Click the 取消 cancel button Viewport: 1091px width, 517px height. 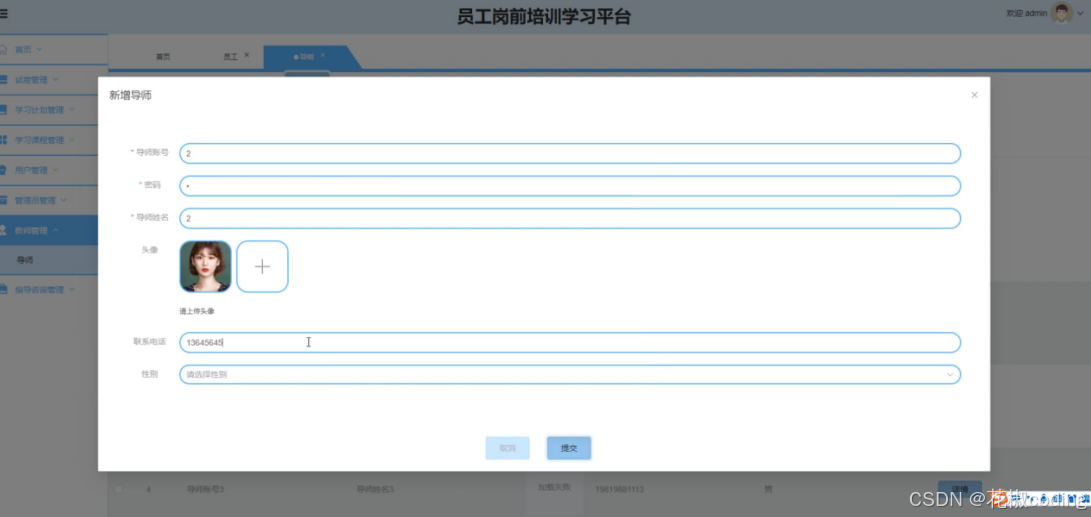(x=507, y=448)
